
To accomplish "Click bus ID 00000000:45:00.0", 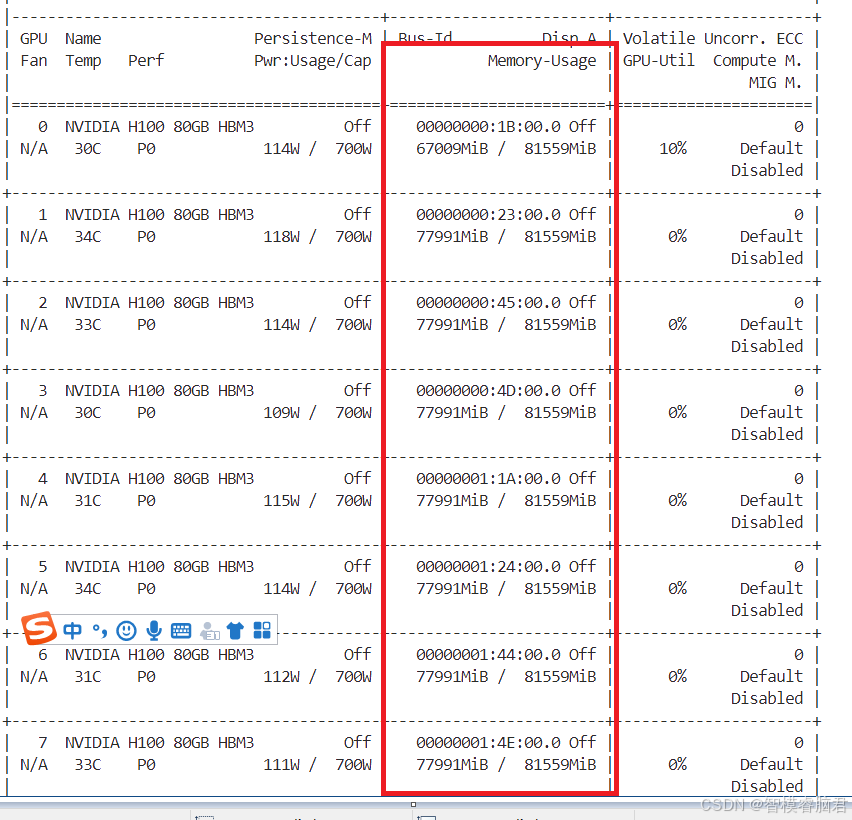I will click(x=488, y=303).
